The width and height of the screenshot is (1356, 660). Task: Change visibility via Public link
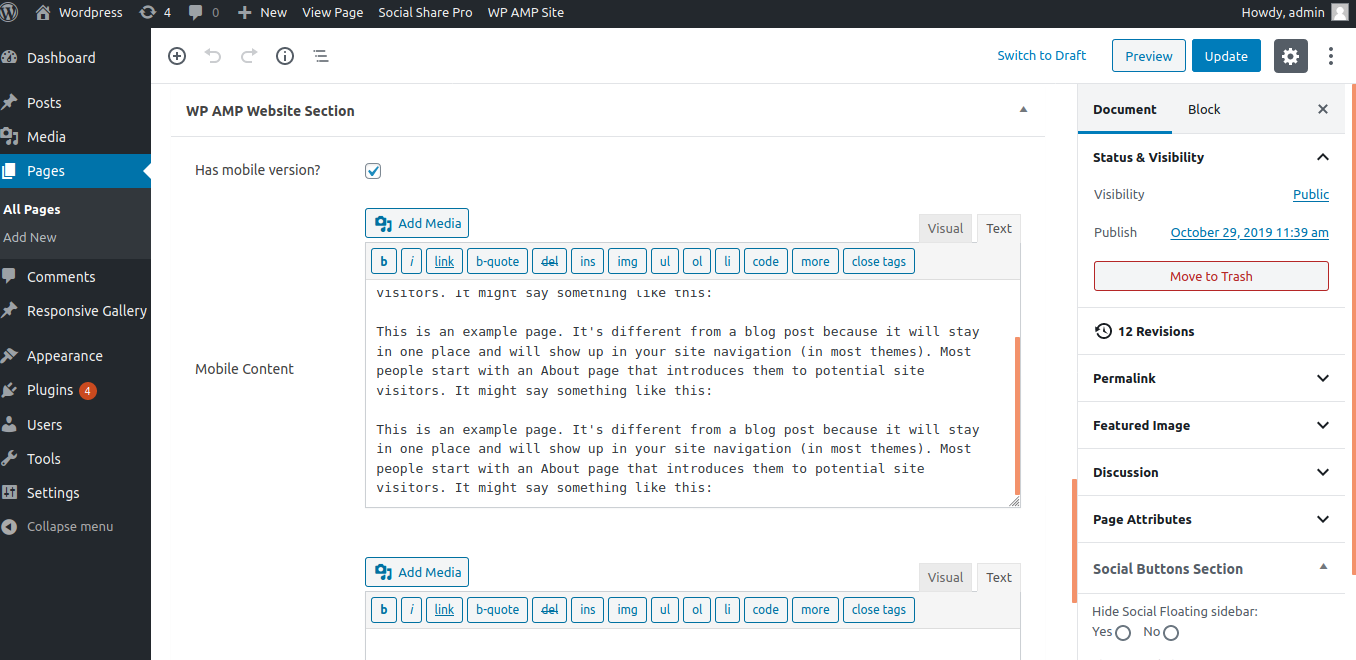click(1311, 195)
